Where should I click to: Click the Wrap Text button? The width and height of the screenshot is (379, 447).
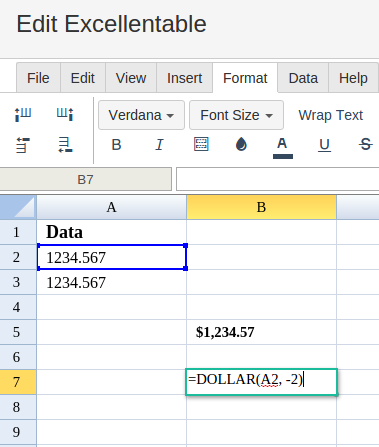(x=330, y=115)
